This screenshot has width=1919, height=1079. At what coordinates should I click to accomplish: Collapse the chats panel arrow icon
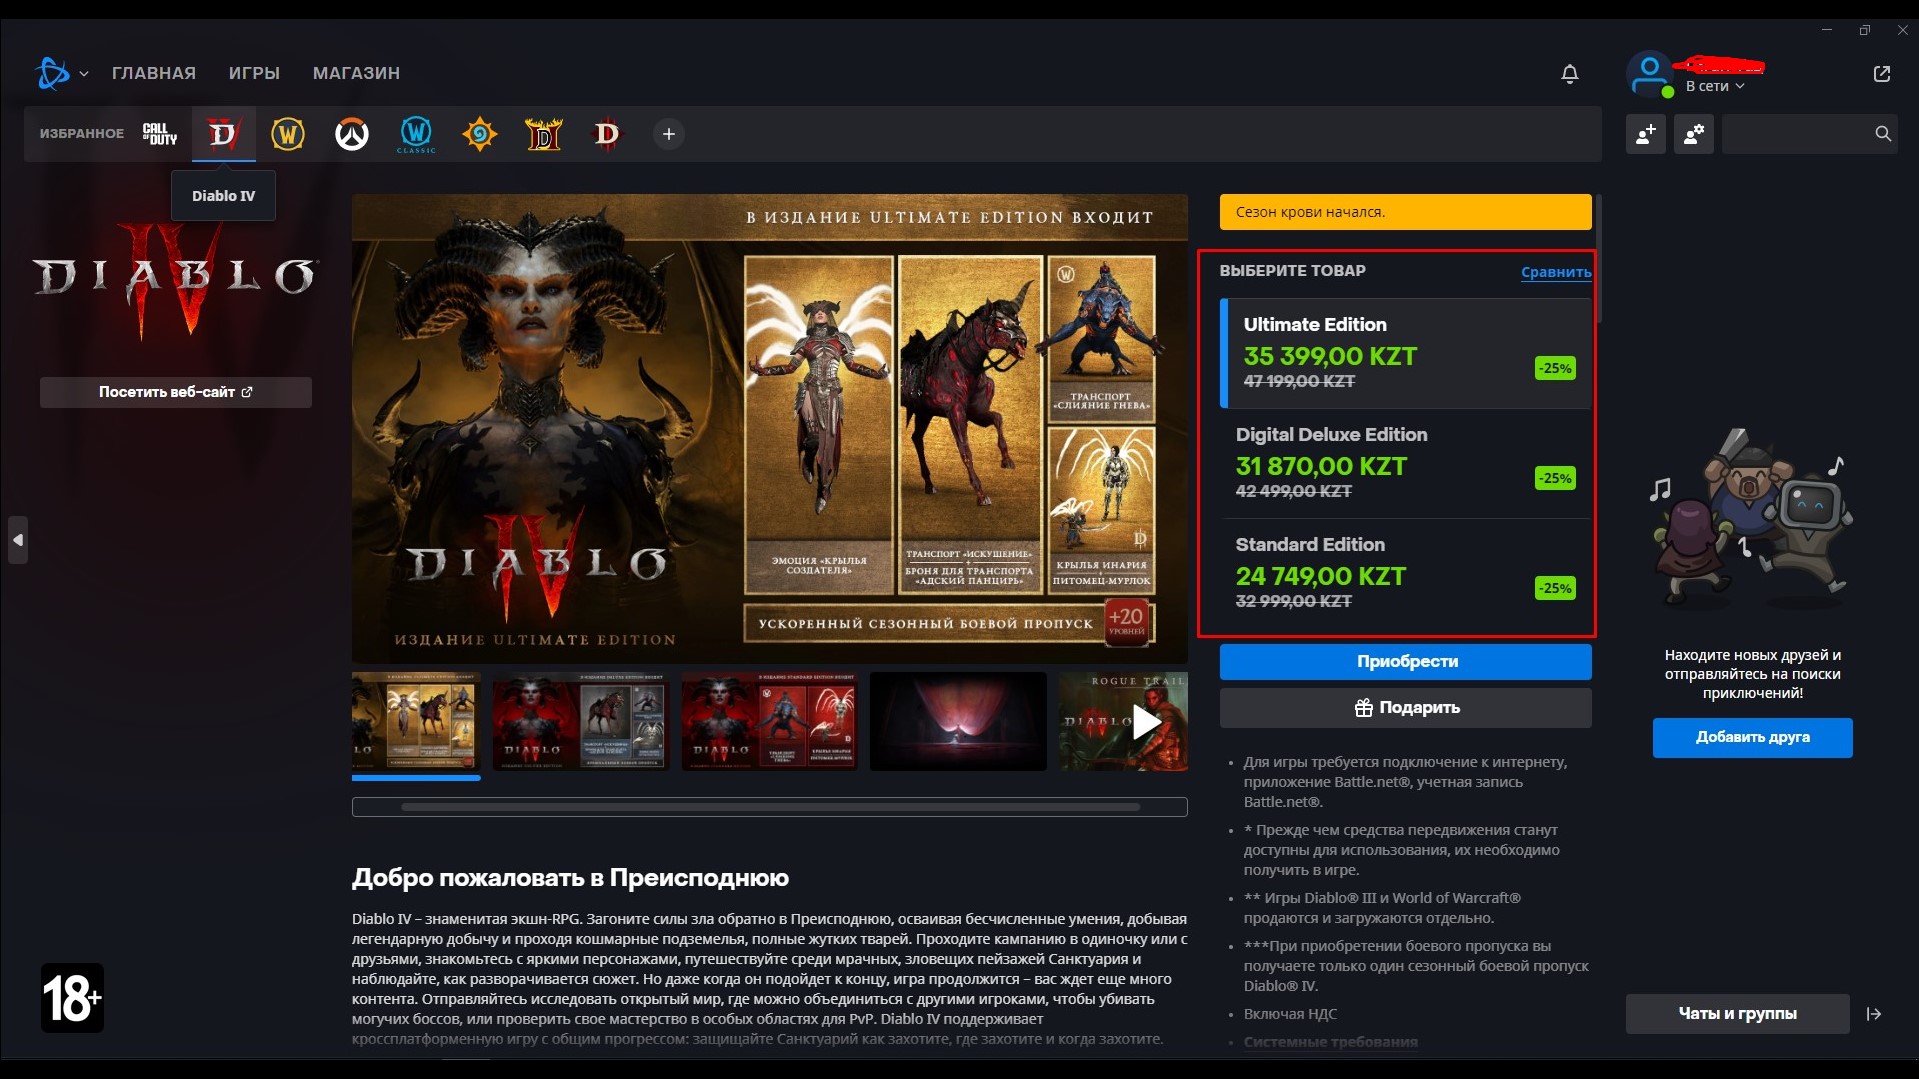1874,1014
